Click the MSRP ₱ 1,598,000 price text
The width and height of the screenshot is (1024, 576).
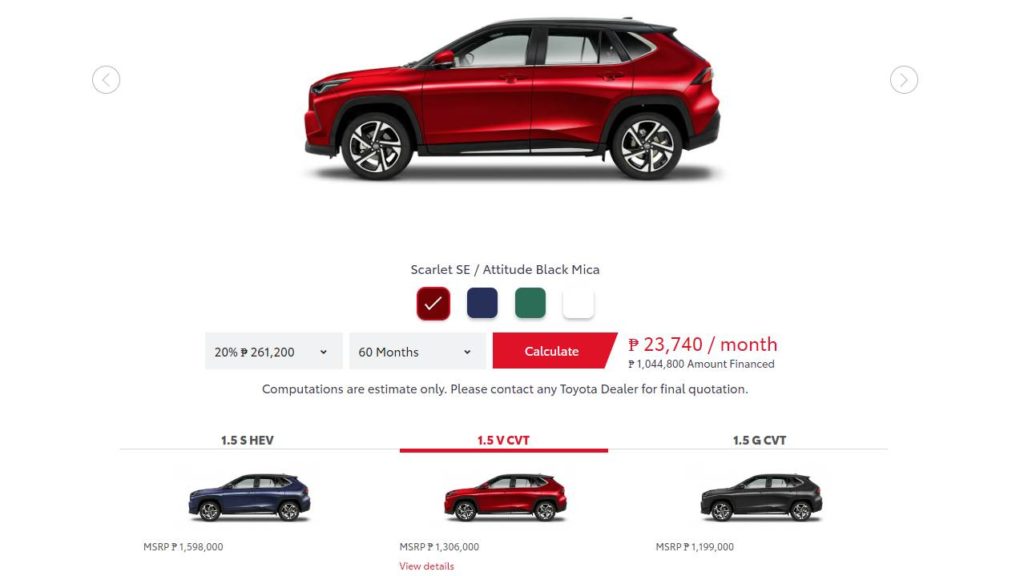183,547
